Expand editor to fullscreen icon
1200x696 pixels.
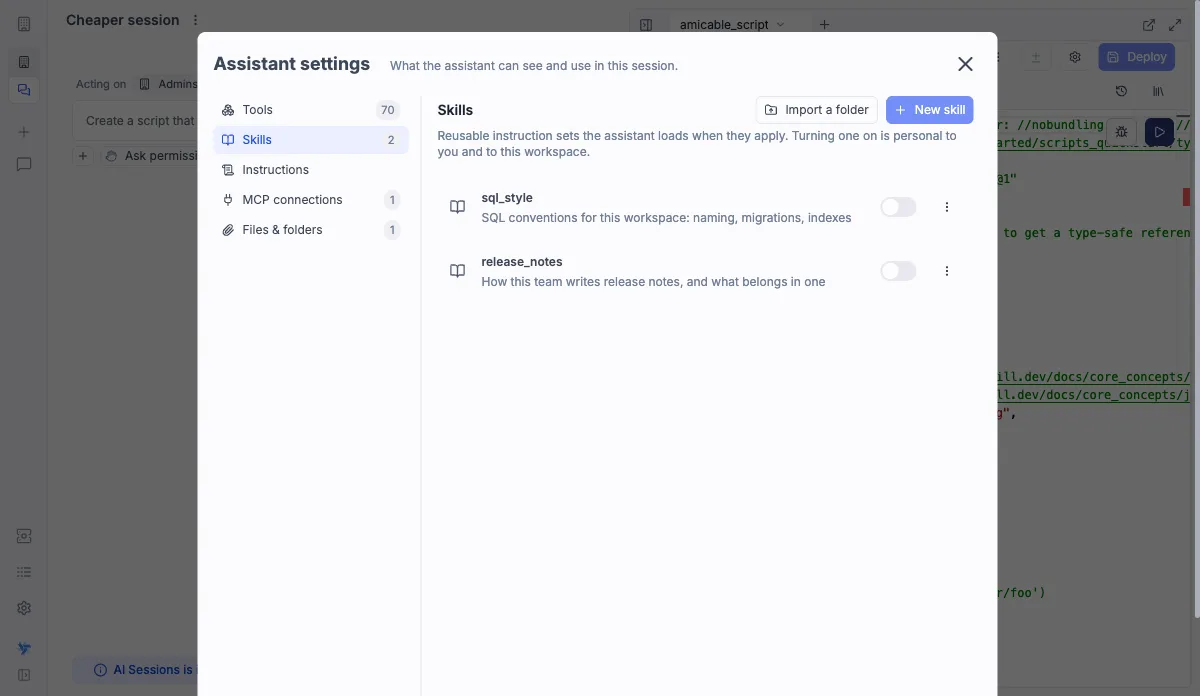click(x=1175, y=25)
